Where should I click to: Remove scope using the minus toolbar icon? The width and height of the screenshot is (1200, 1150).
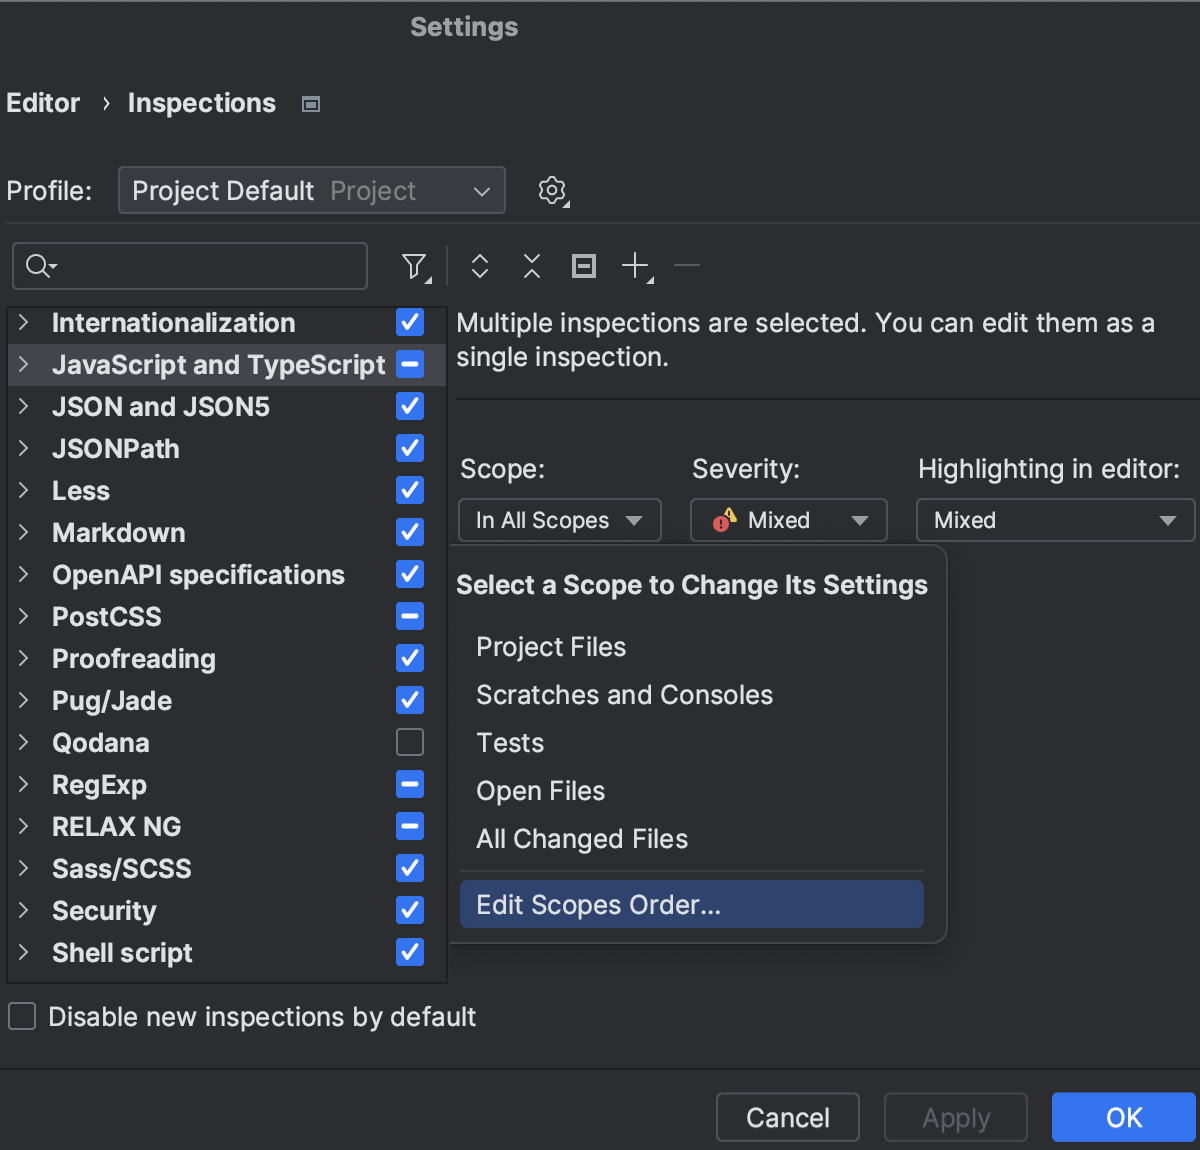(687, 266)
